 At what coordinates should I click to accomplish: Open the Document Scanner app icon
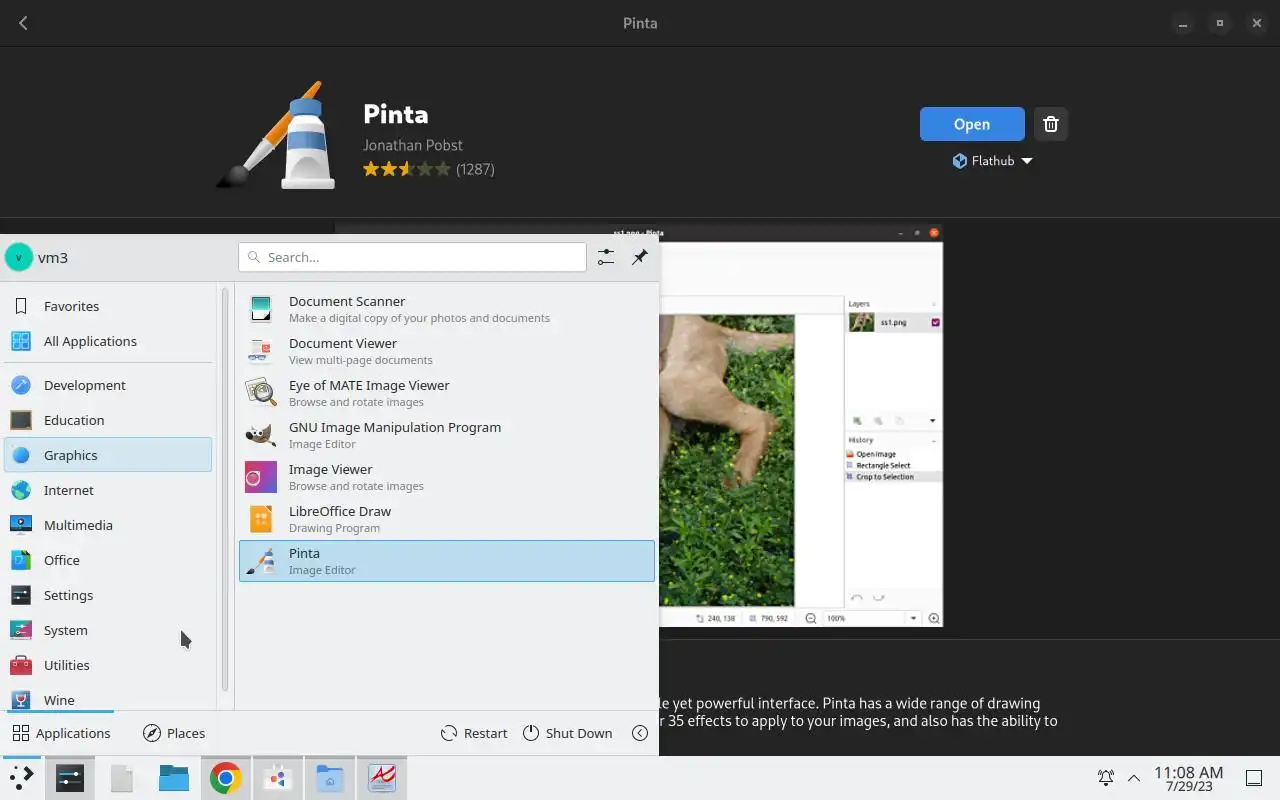261,309
